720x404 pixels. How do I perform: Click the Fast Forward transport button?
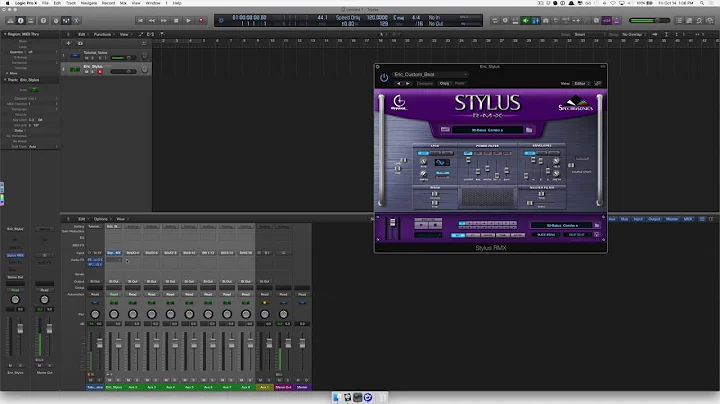click(x=164, y=21)
